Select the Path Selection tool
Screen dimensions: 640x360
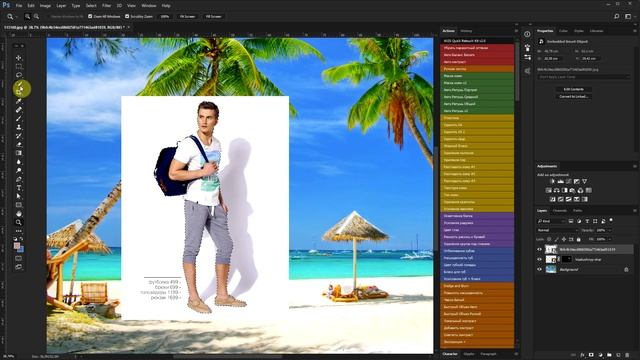point(19,196)
